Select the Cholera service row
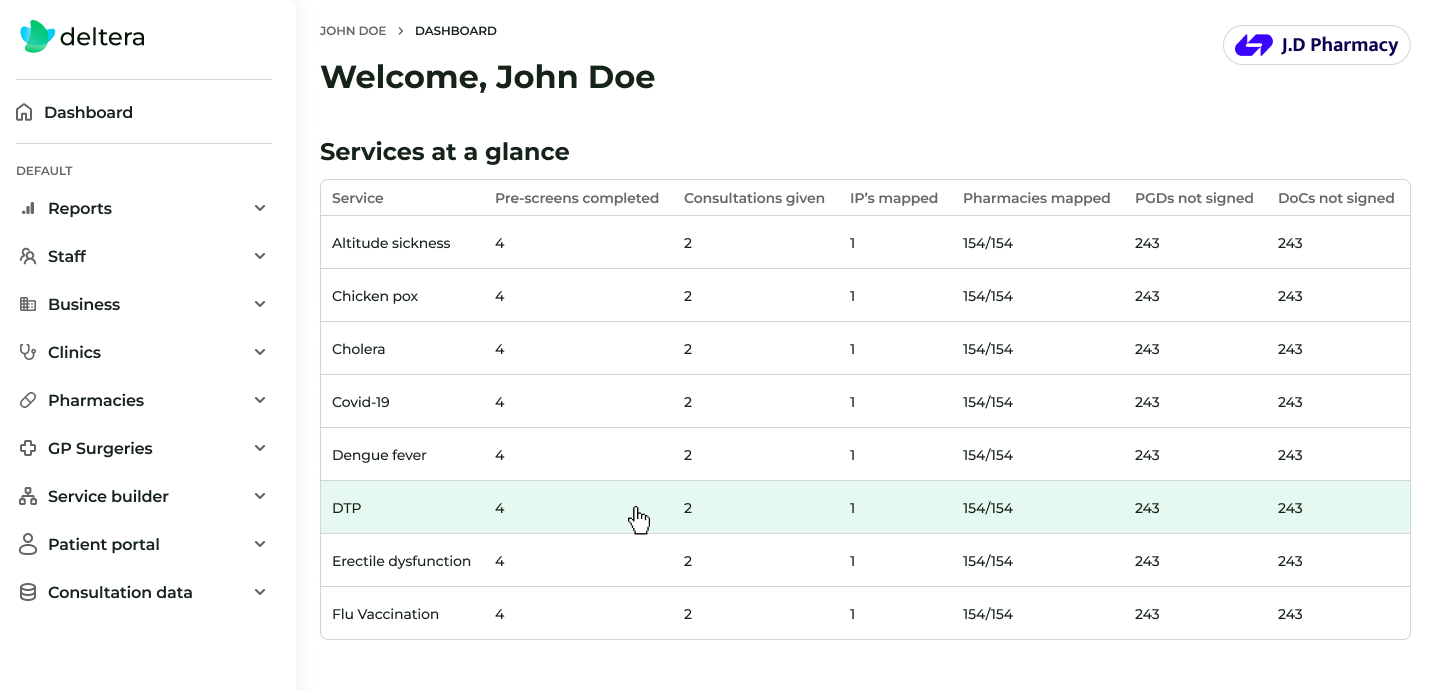 [865, 349]
